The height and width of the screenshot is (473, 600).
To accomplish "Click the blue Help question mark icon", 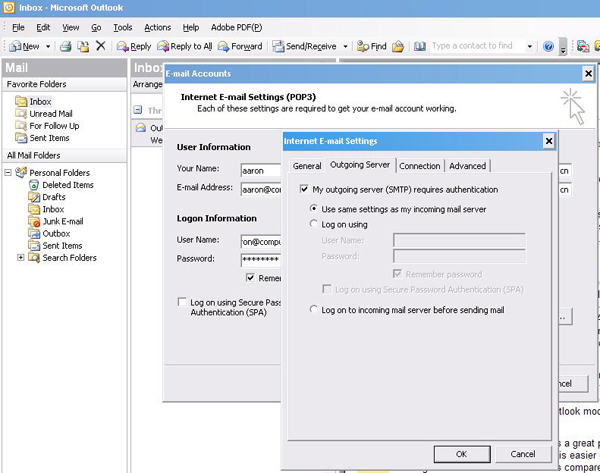I will (548, 46).
